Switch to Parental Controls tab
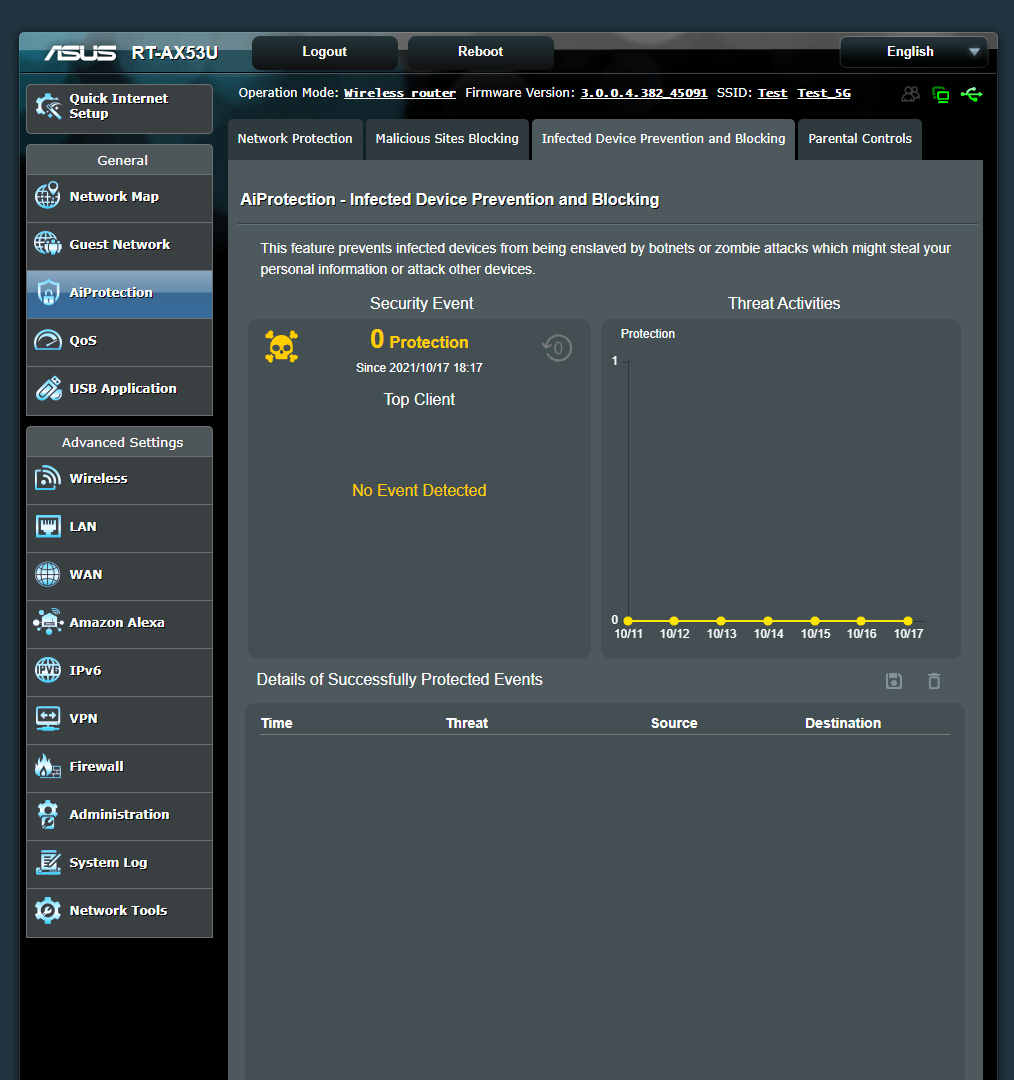The image size is (1014, 1080). click(860, 139)
